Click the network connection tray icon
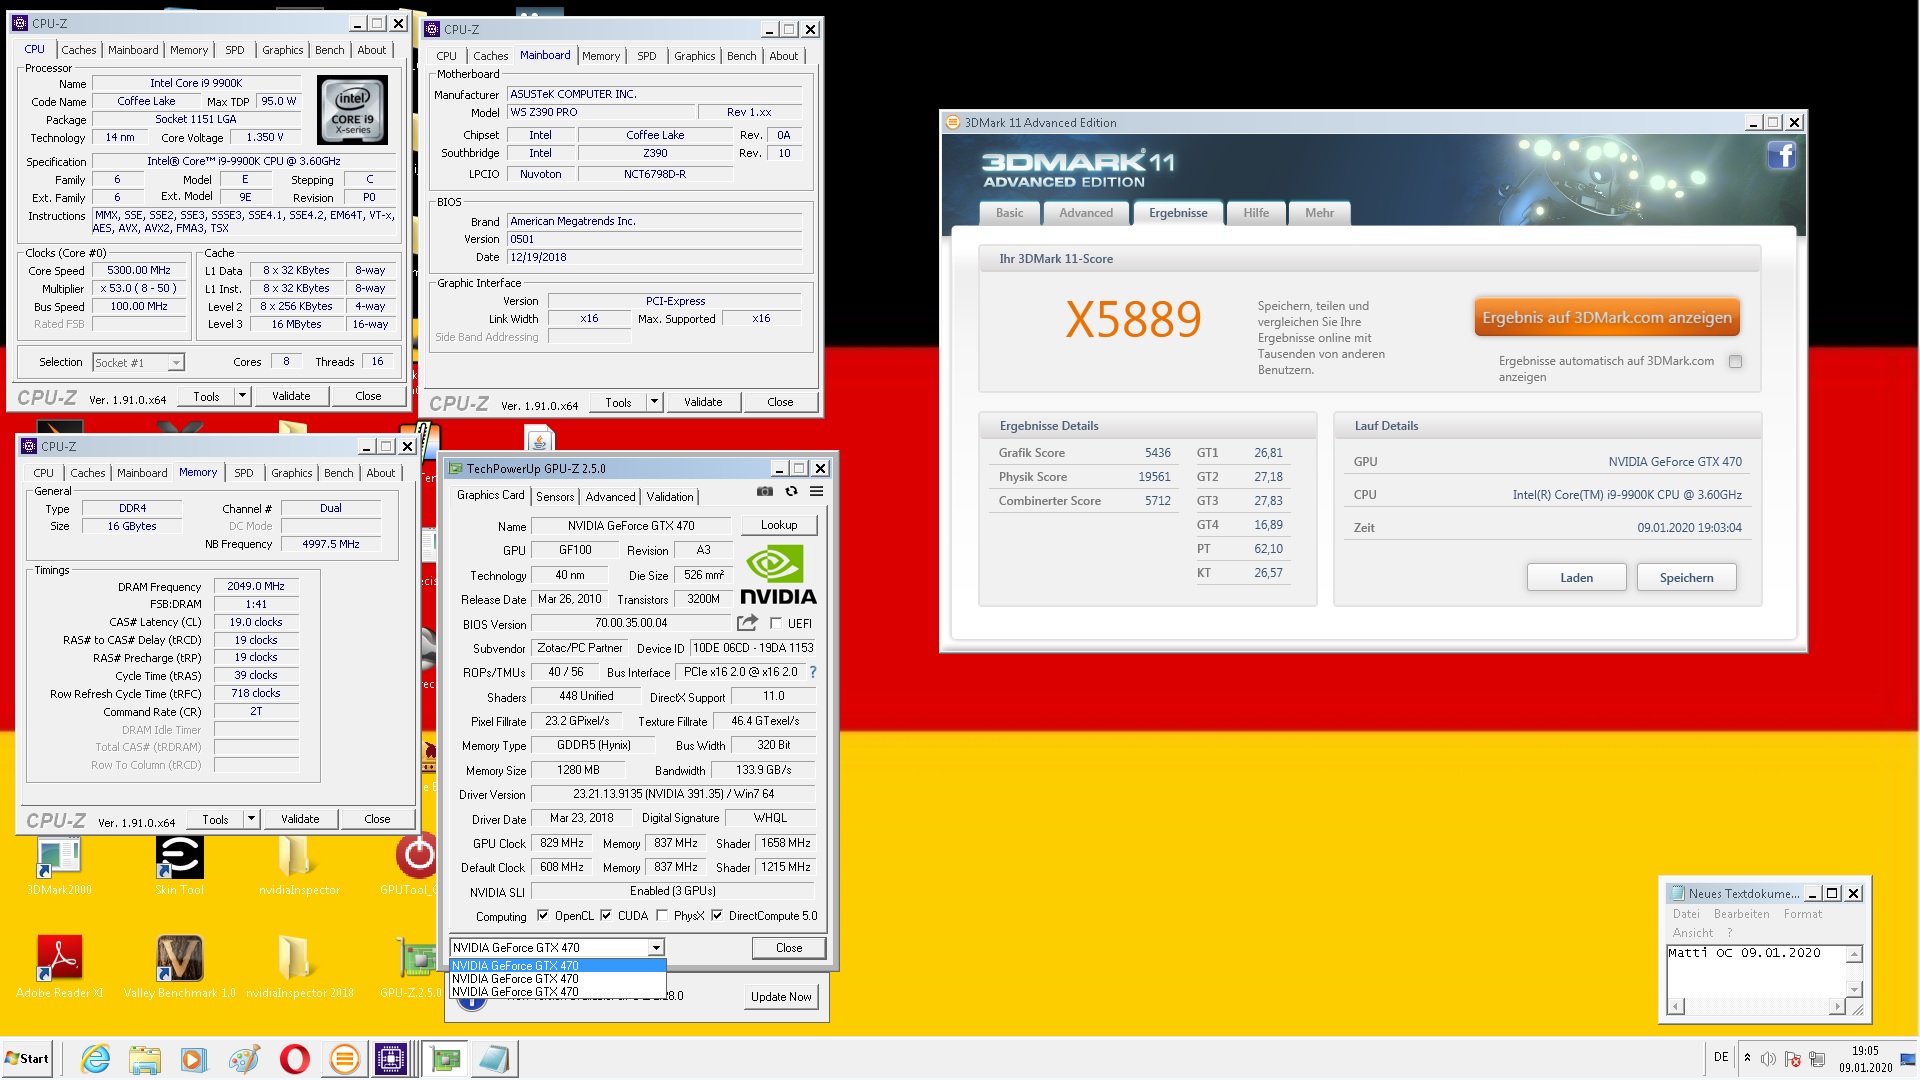Viewport: 1920px width, 1080px height. coord(1817,1059)
